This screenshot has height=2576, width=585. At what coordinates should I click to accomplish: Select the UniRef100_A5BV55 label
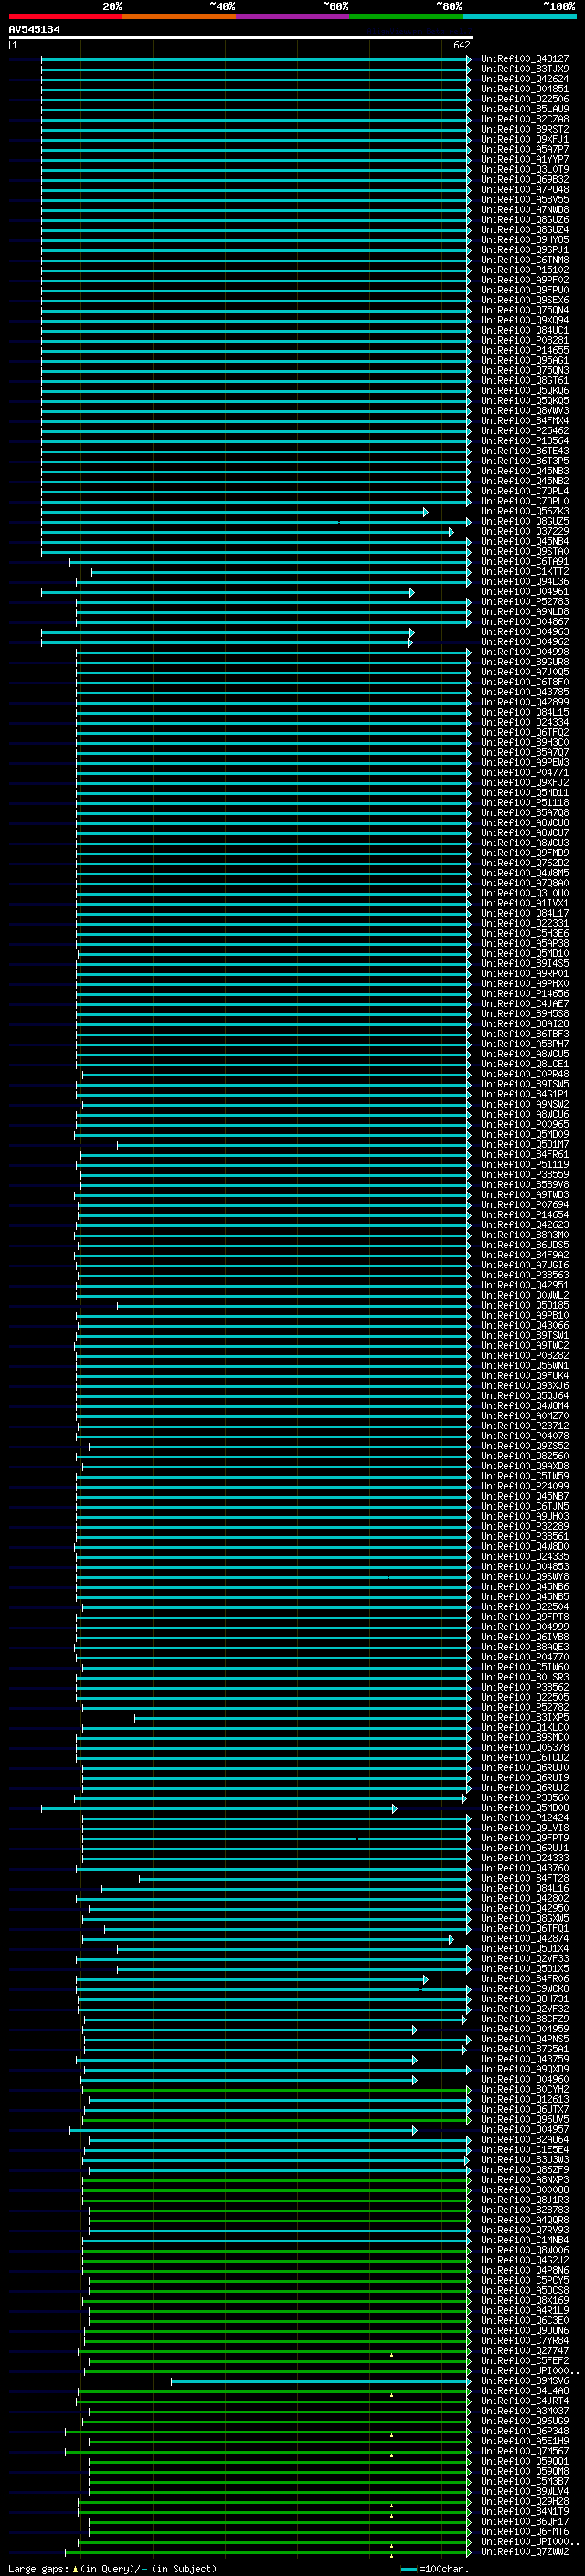pyautogui.click(x=525, y=200)
